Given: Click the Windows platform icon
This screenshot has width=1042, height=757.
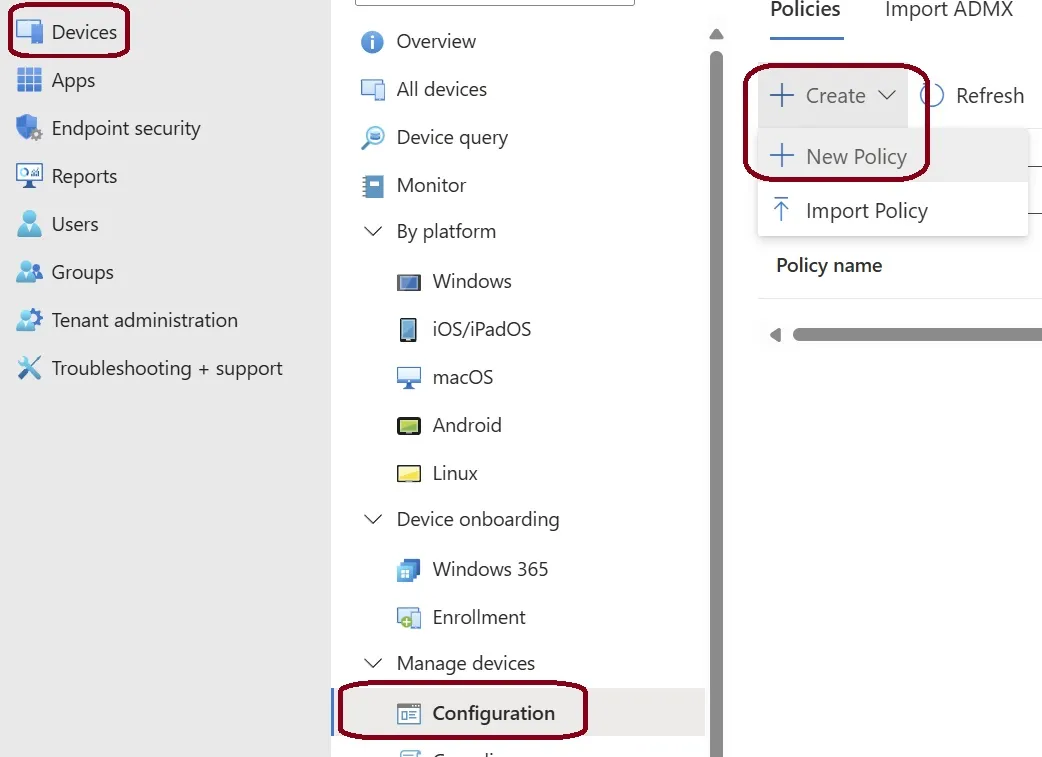Looking at the screenshot, I should pyautogui.click(x=409, y=282).
